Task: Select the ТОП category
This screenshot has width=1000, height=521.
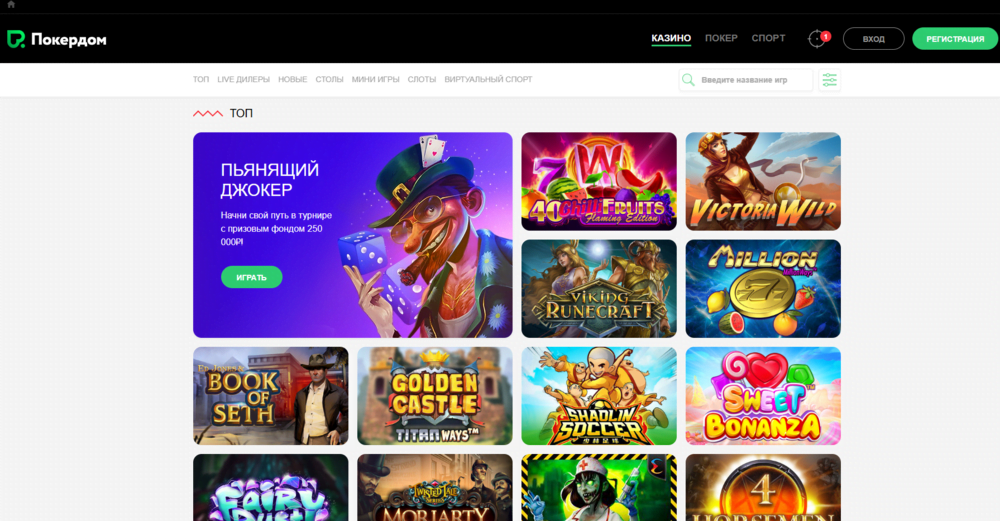Action: coord(201,80)
